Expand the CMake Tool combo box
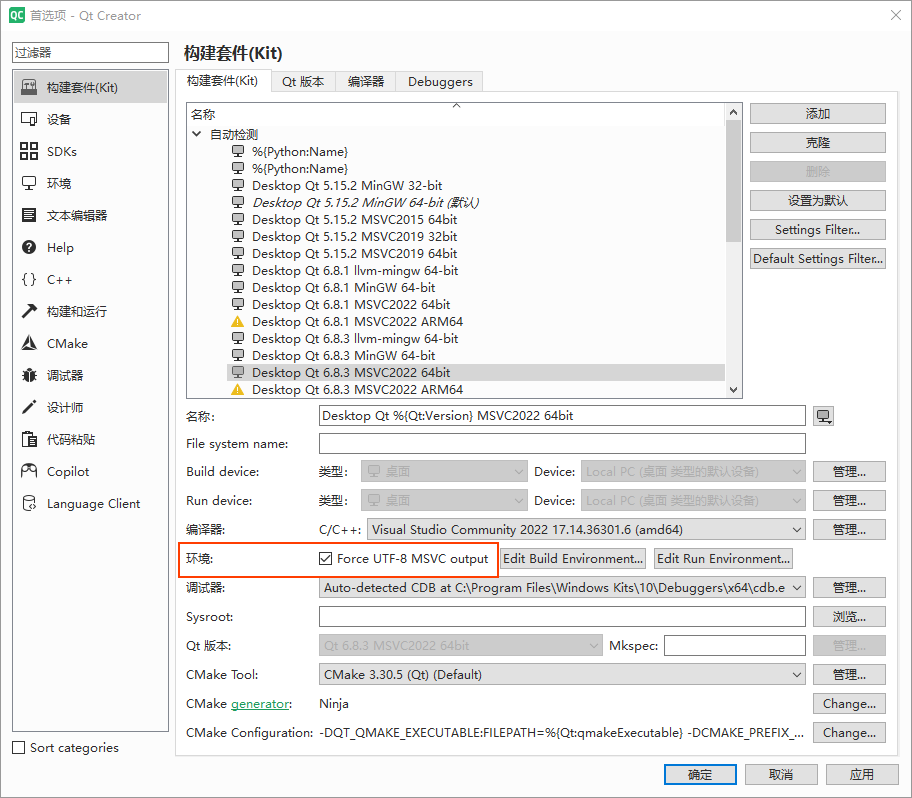The image size is (912, 798). point(562,675)
